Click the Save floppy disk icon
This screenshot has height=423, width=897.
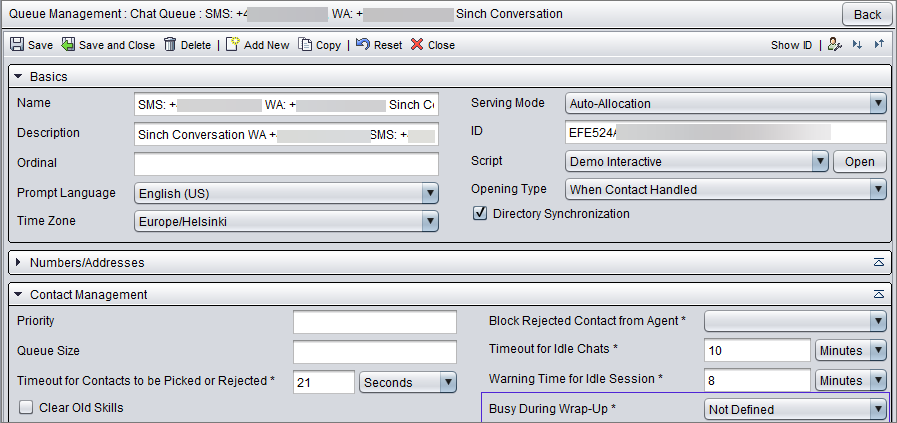(x=17, y=45)
